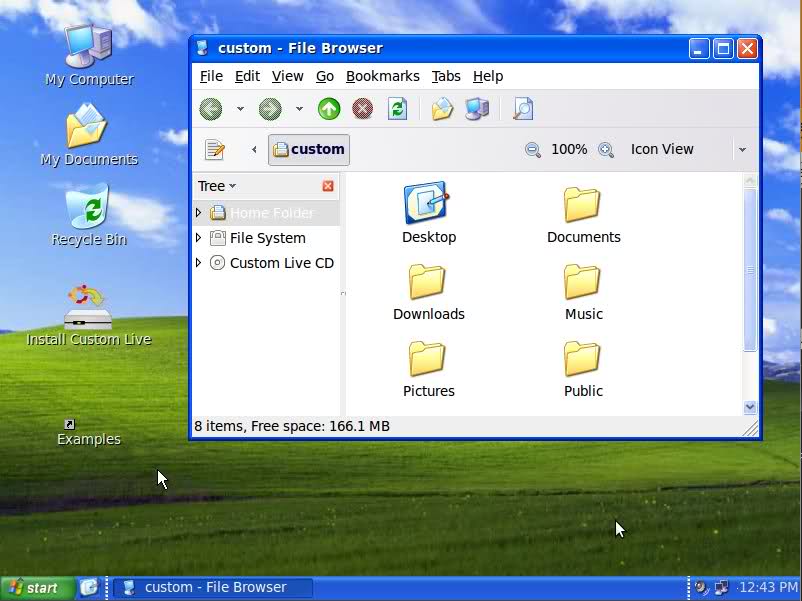Toggle the text-based location entry button
The height and width of the screenshot is (601, 802).
tap(215, 149)
